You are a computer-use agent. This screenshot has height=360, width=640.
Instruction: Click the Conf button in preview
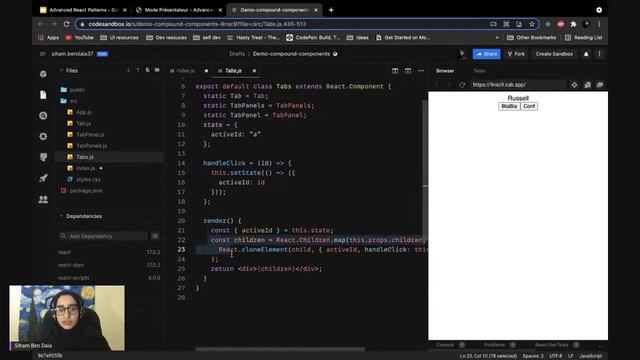click(x=529, y=106)
